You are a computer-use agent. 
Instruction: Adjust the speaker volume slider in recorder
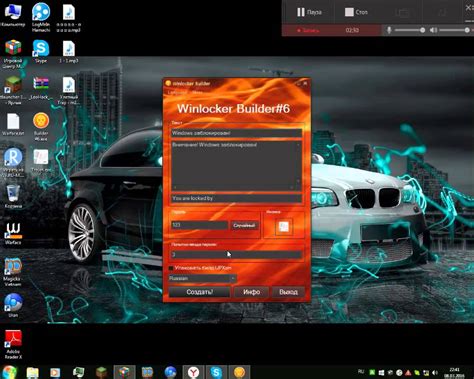click(454, 30)
